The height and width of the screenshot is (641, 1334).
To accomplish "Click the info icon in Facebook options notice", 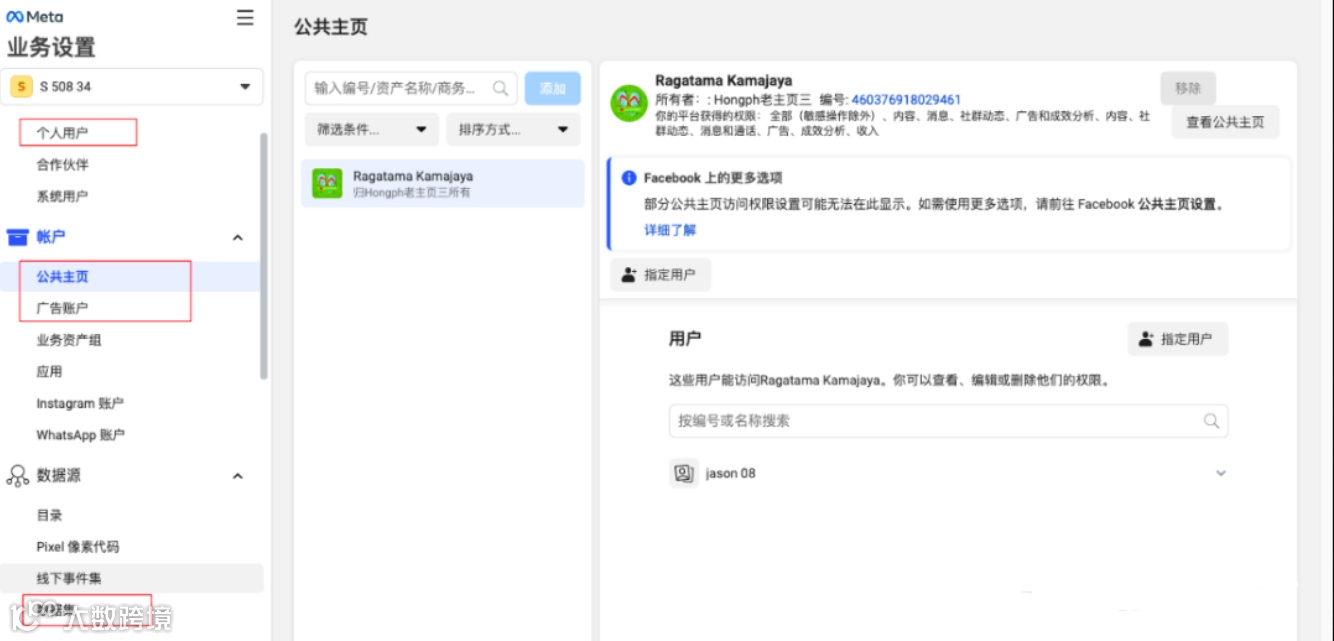I will 629,178.
